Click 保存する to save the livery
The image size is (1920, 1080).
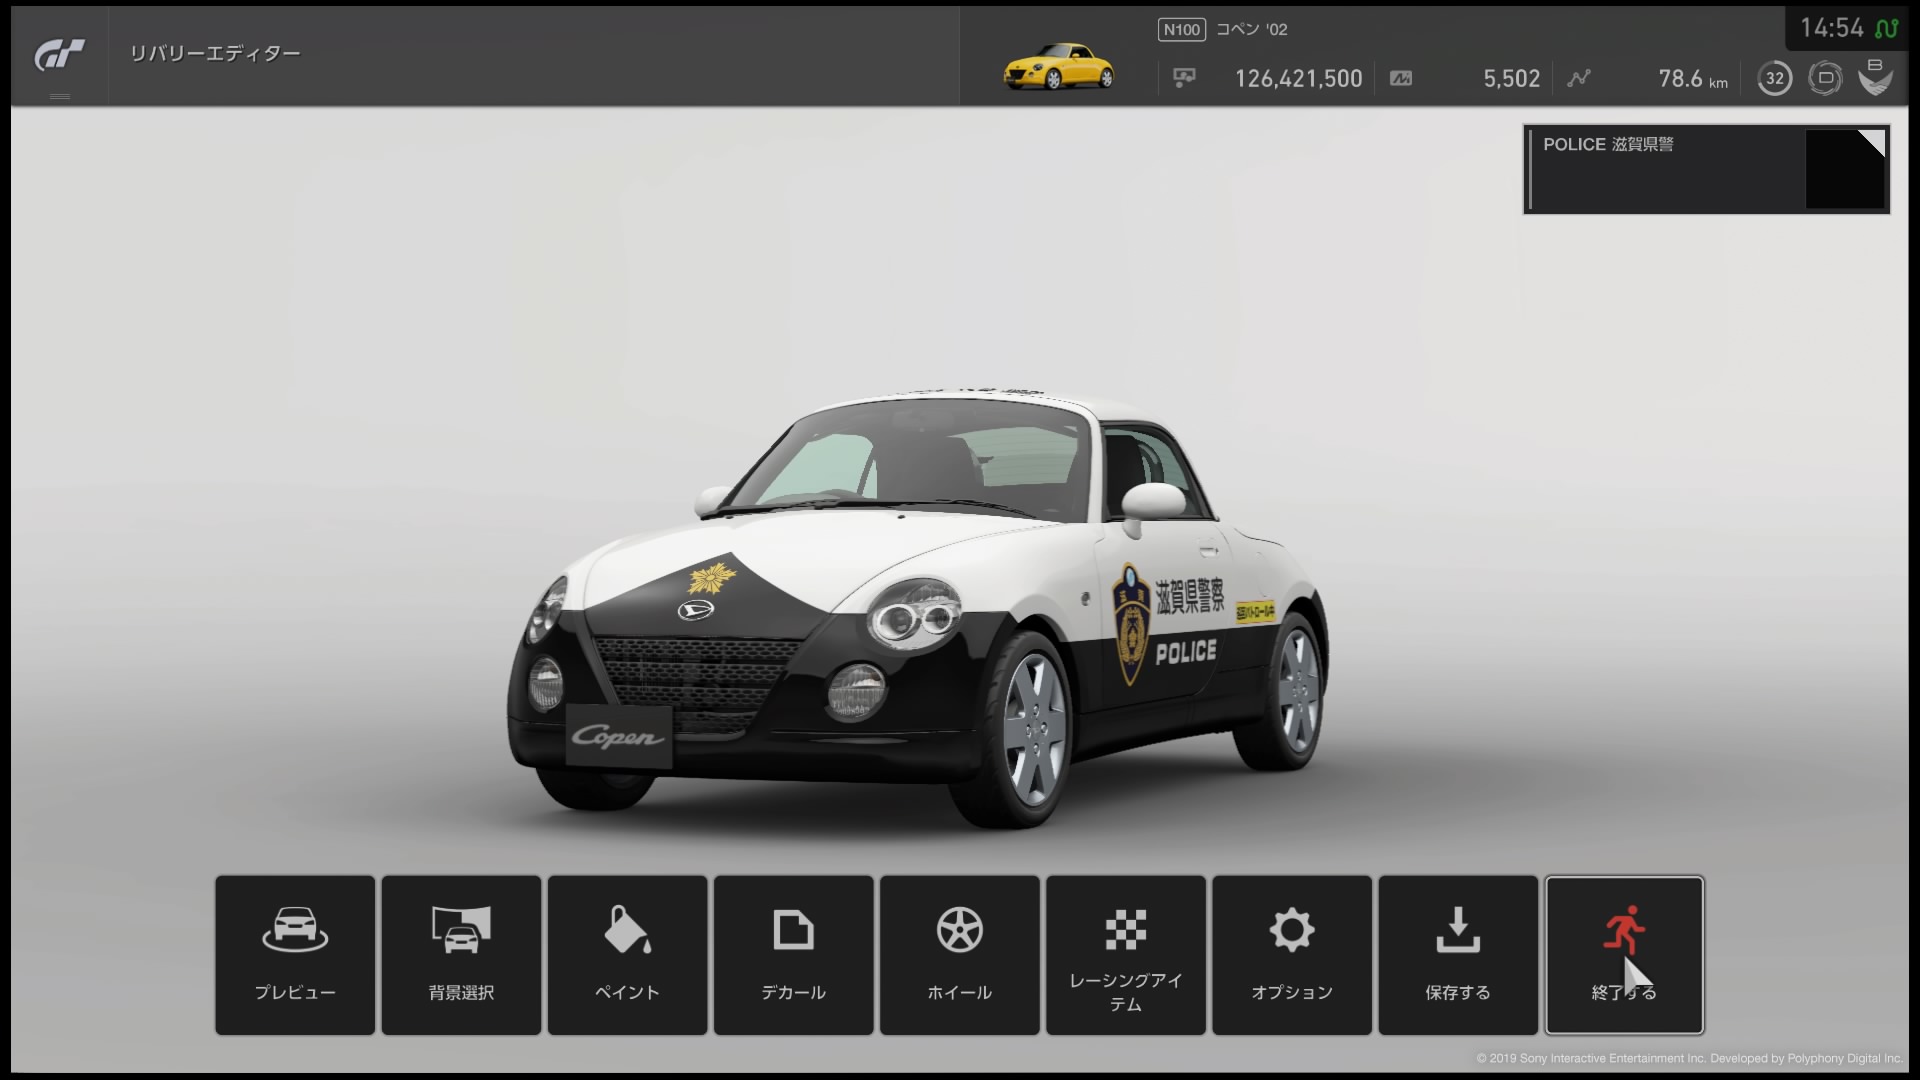tap(1457, 955)
